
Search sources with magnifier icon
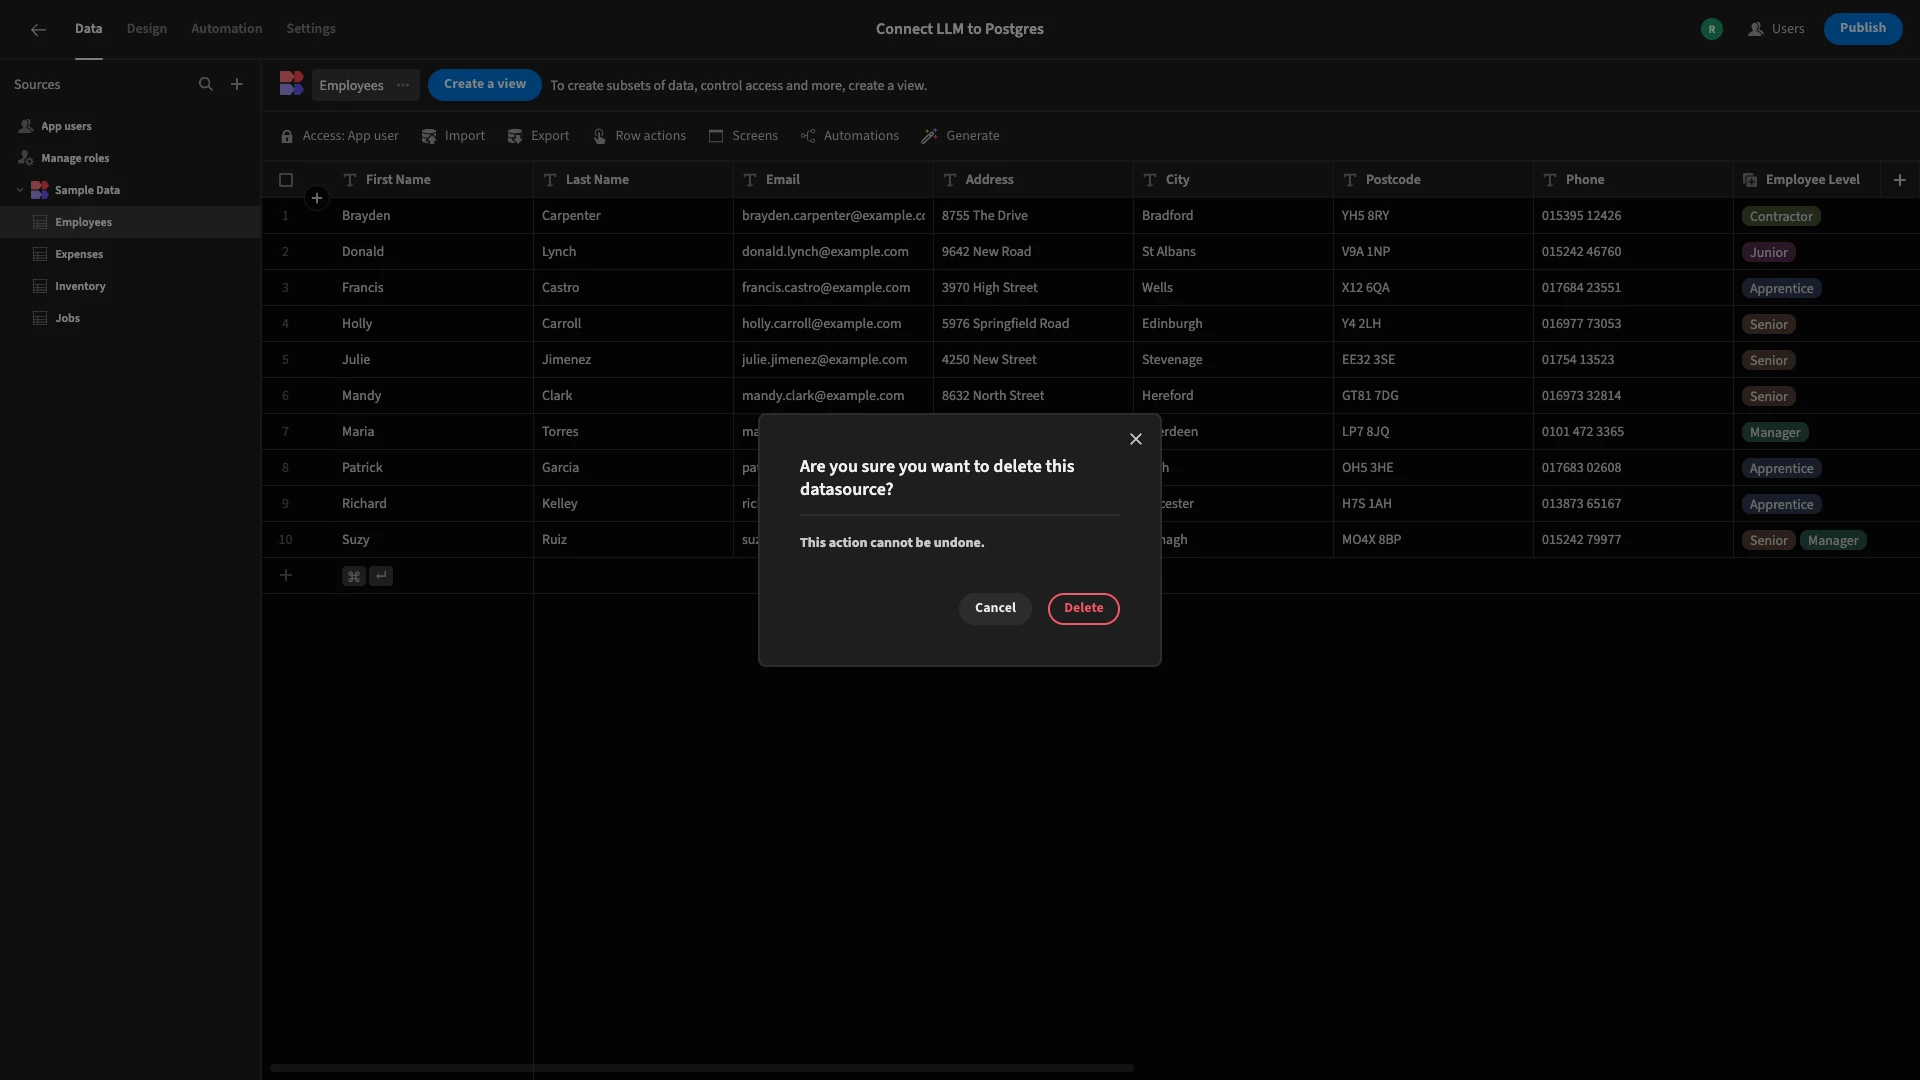click(206, 85)
